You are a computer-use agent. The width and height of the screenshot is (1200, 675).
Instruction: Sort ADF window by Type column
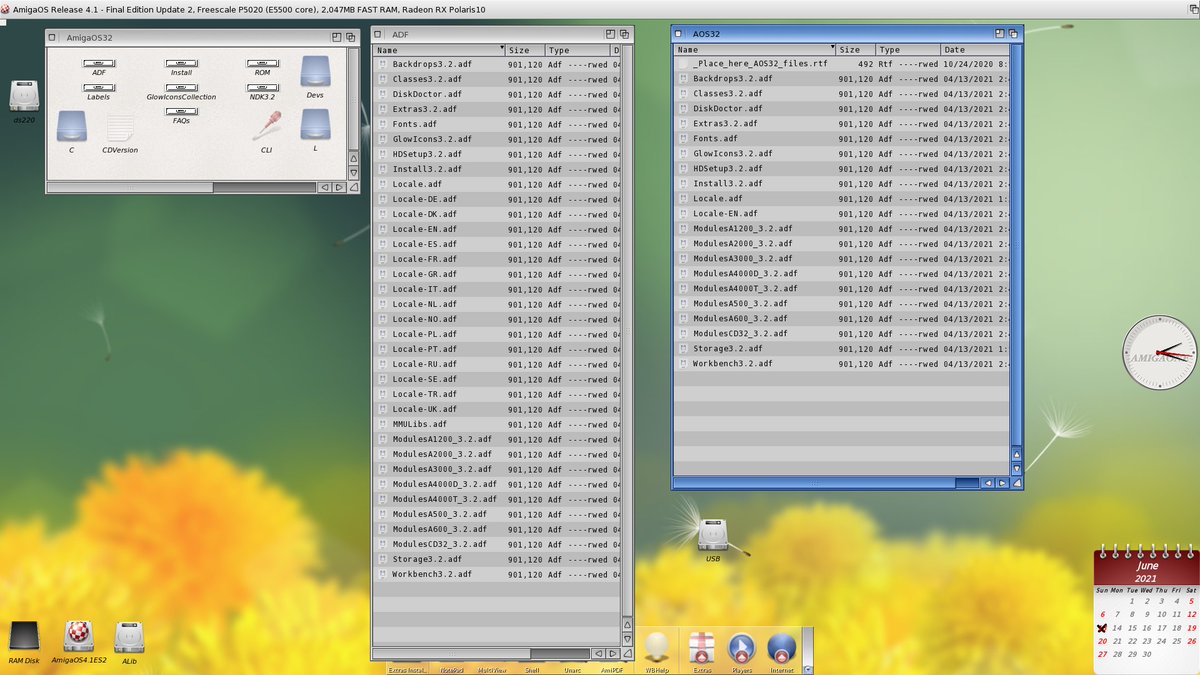577,50
